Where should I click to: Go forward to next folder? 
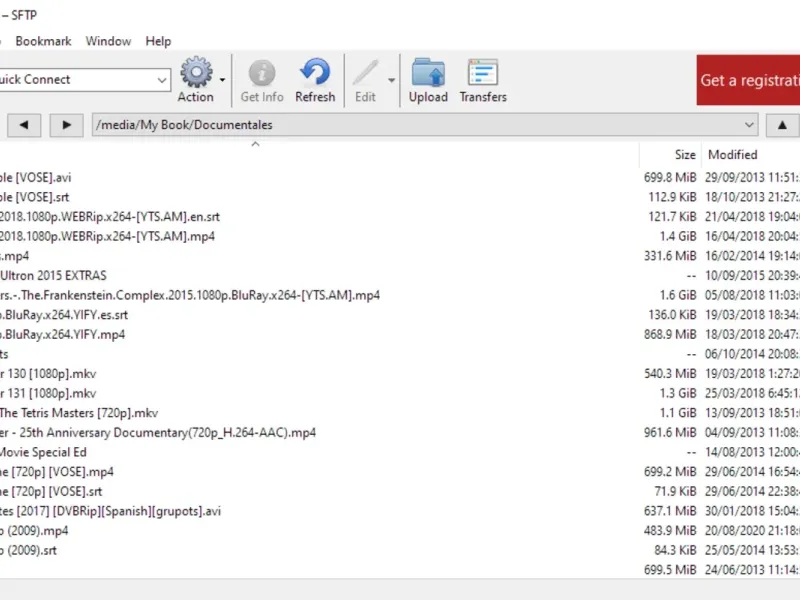click(x=66, y=125)
